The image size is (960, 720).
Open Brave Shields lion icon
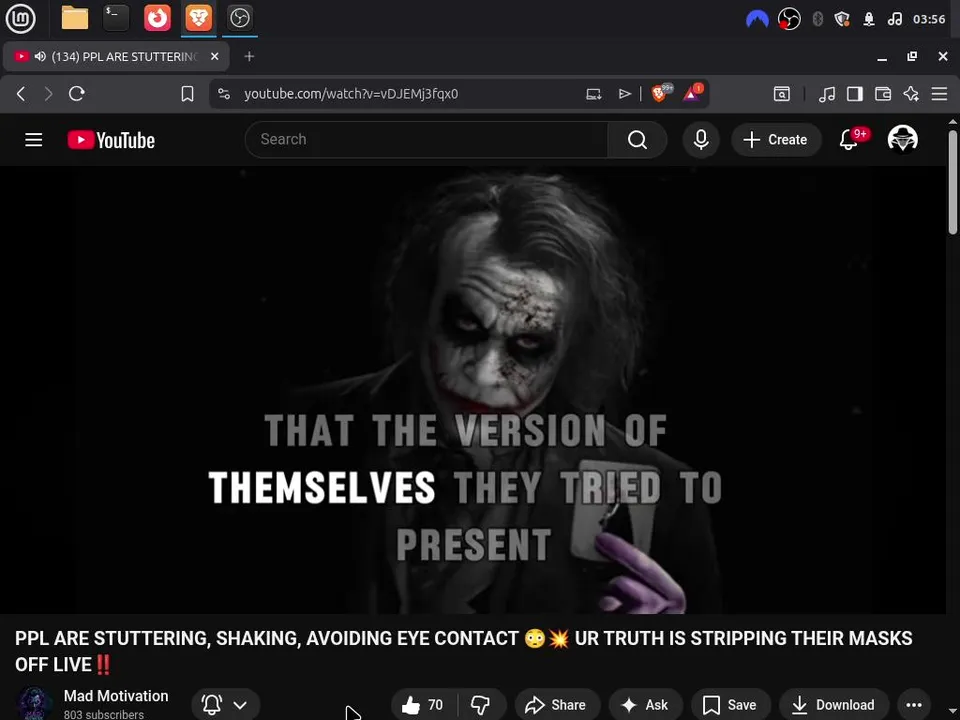coord(661,93)
